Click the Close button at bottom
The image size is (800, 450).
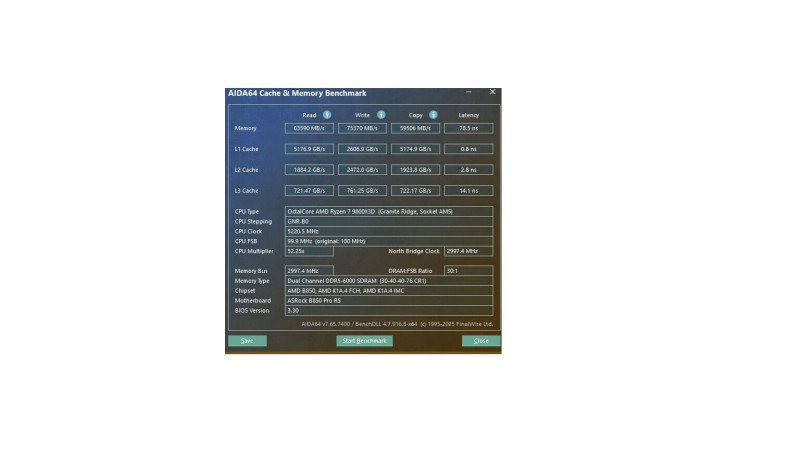(481, 341)
